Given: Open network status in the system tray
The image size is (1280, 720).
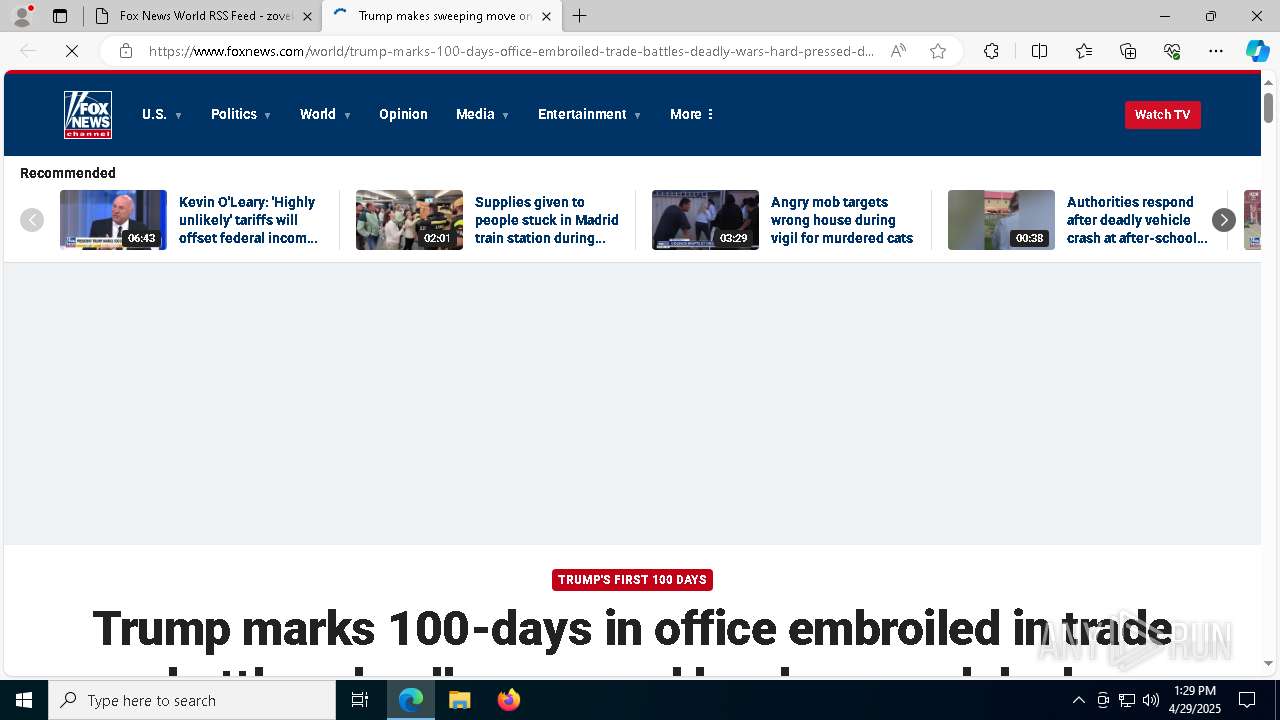Looking at the screenshot, I should click(x=1127, y=700).
